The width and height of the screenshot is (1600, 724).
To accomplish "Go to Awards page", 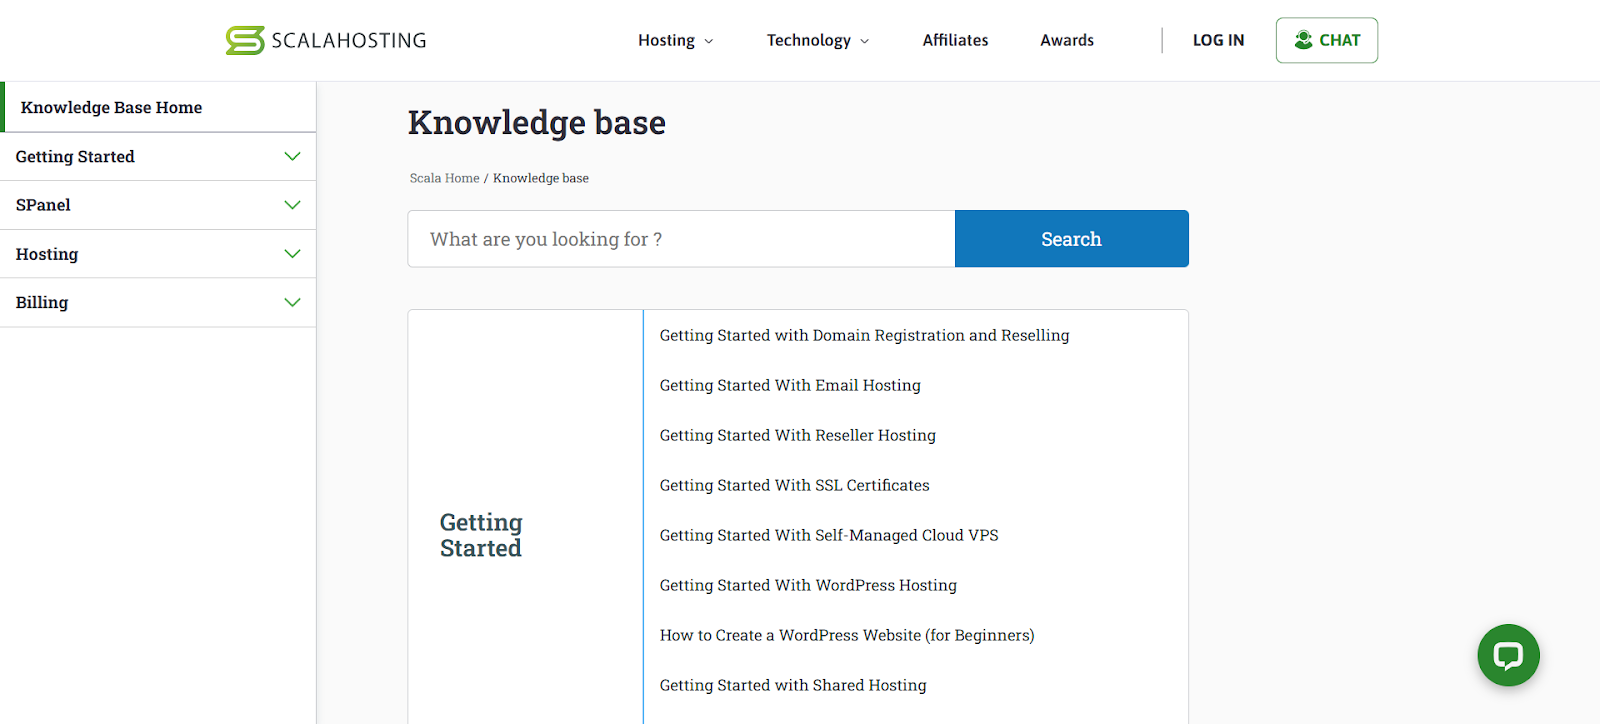I will 1067,40.
